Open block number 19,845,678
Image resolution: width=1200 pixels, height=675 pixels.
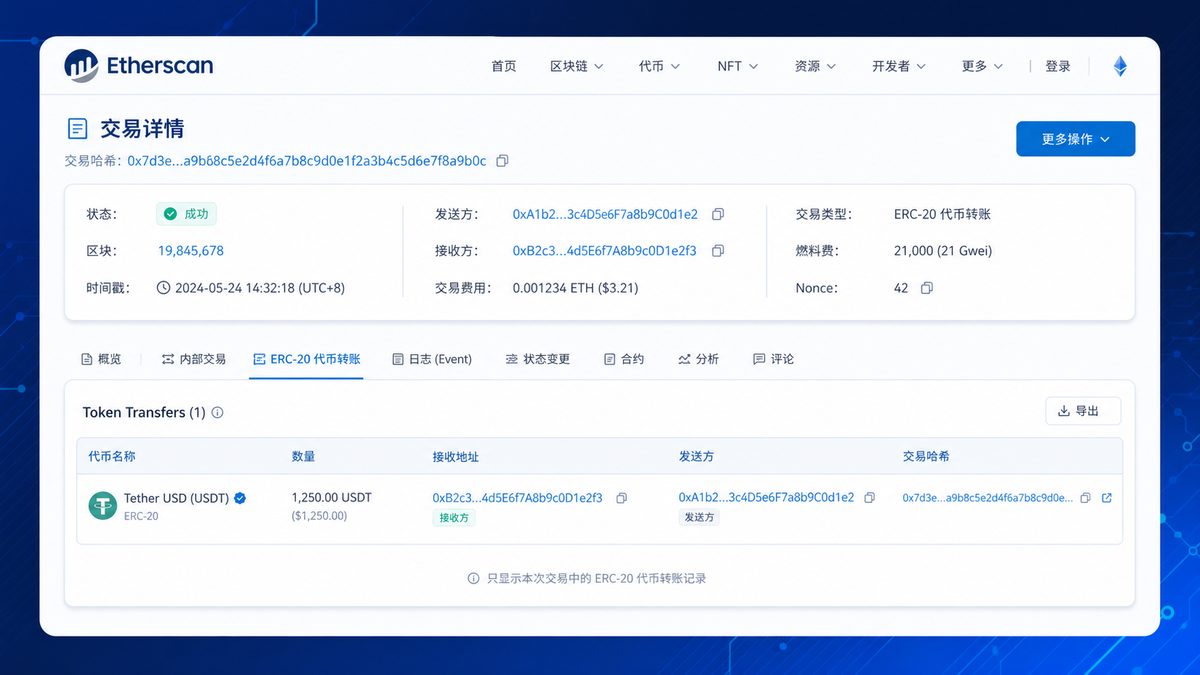point(191,251)
